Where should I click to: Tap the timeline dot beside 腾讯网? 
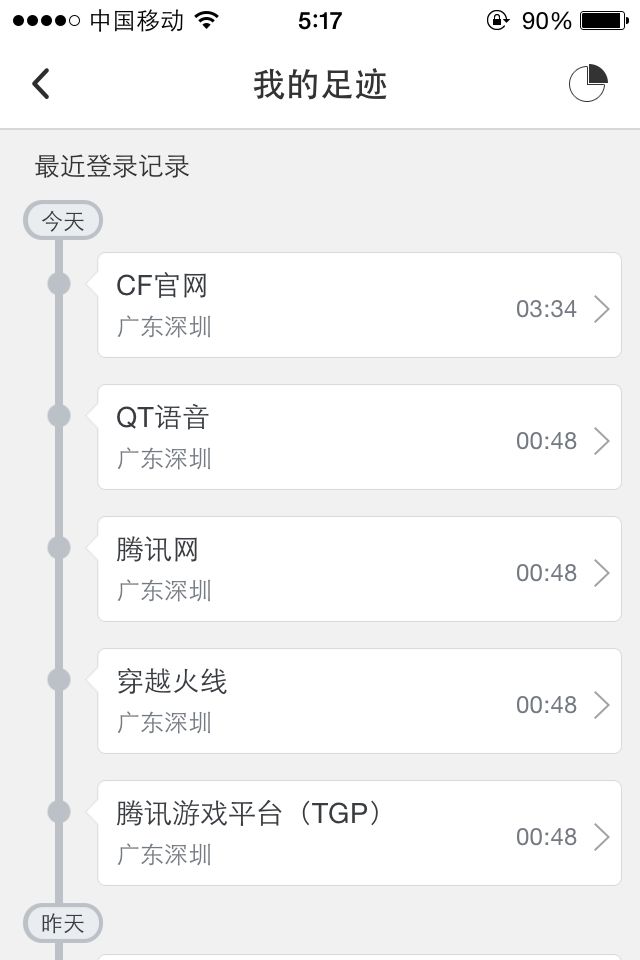point(59,547)
